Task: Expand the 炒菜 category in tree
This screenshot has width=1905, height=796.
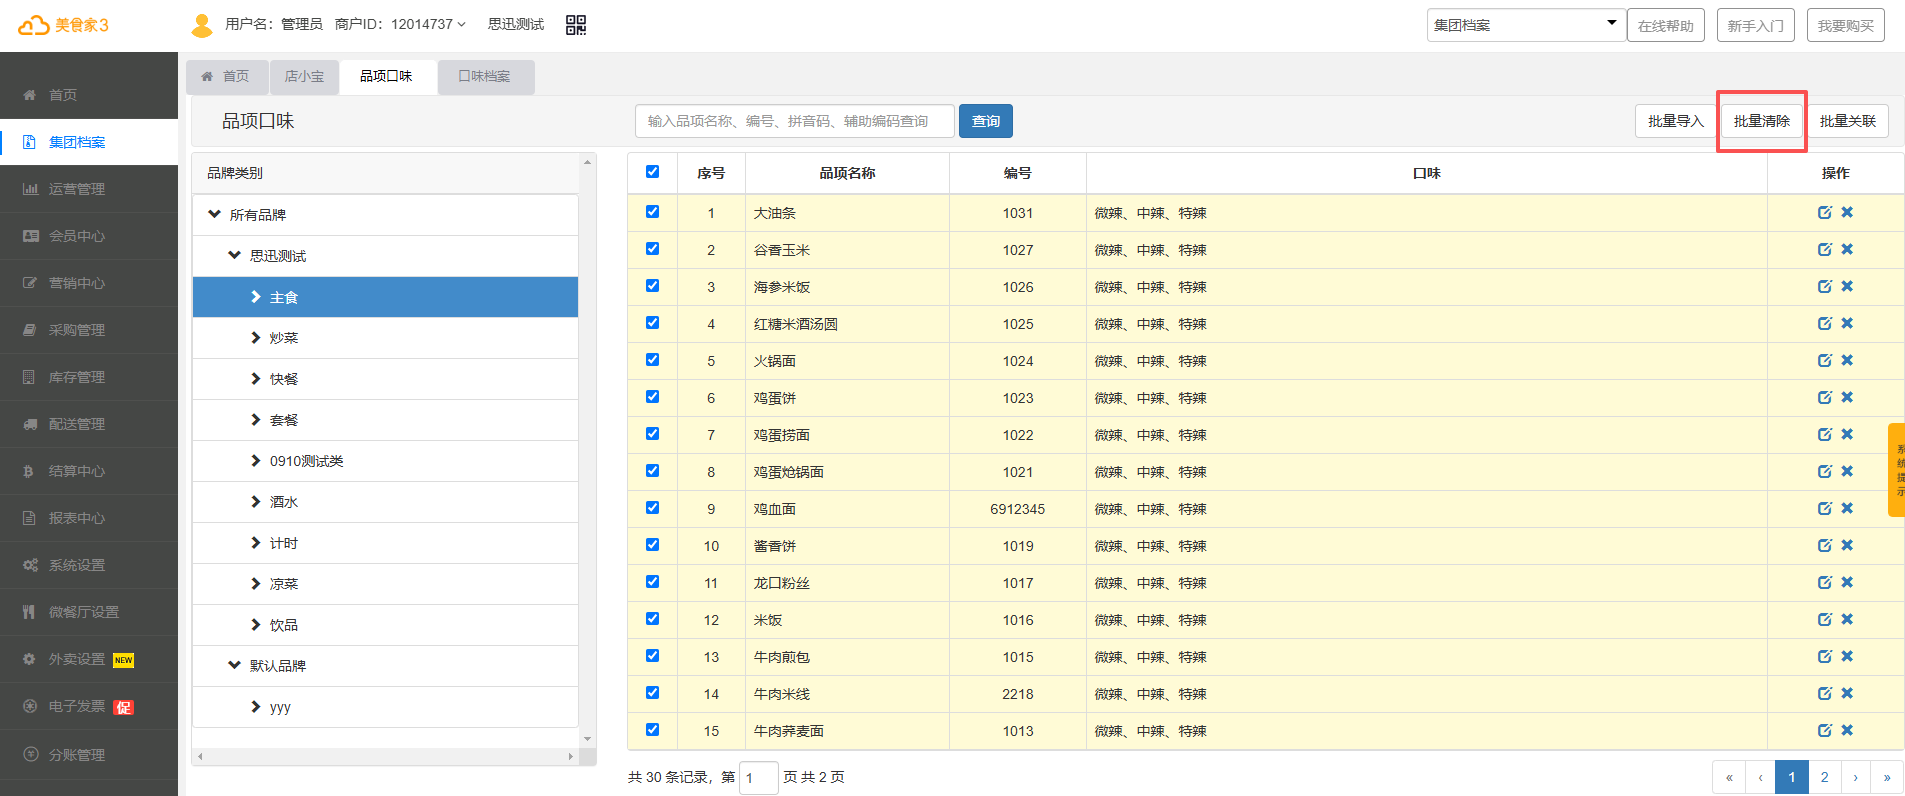Action: tap(256, 338)
